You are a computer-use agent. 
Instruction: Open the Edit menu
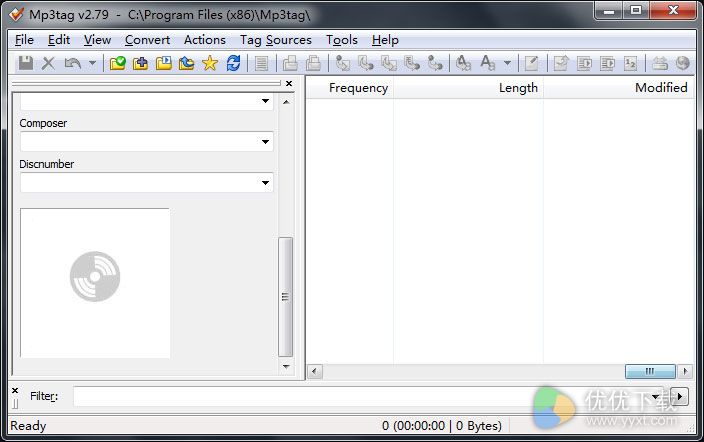59,40
